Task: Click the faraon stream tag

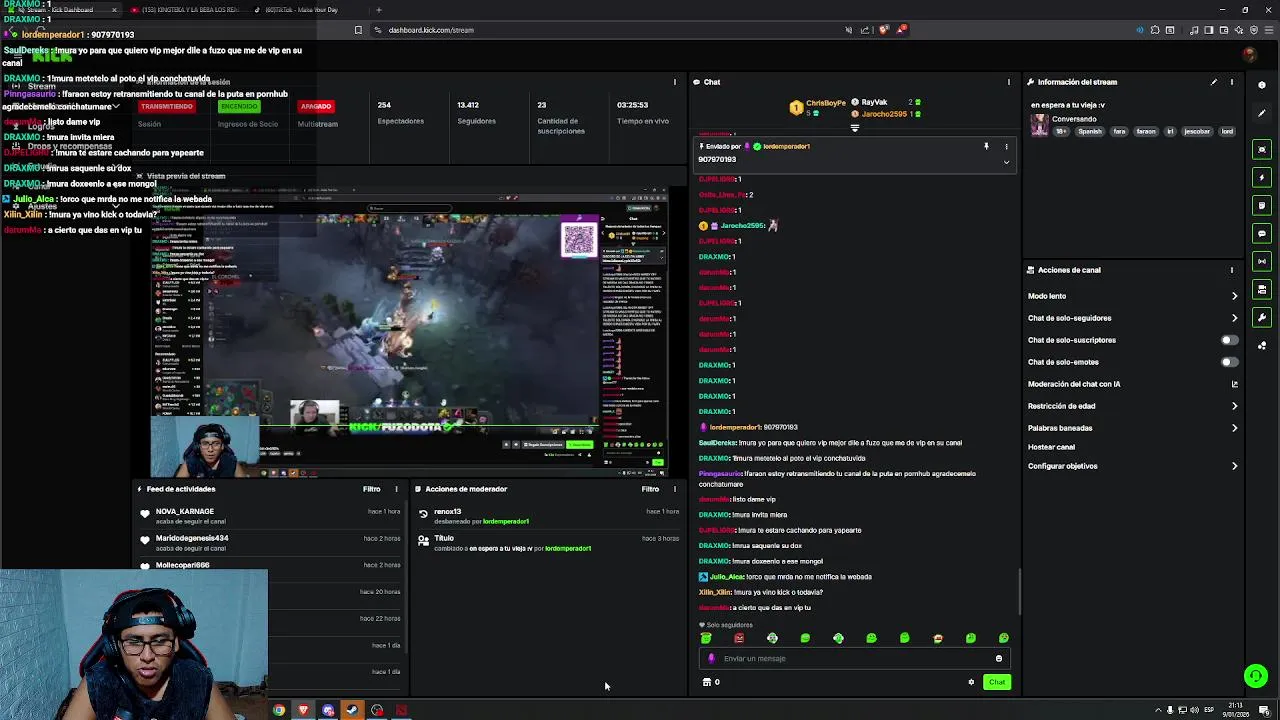Action: 1145,131
